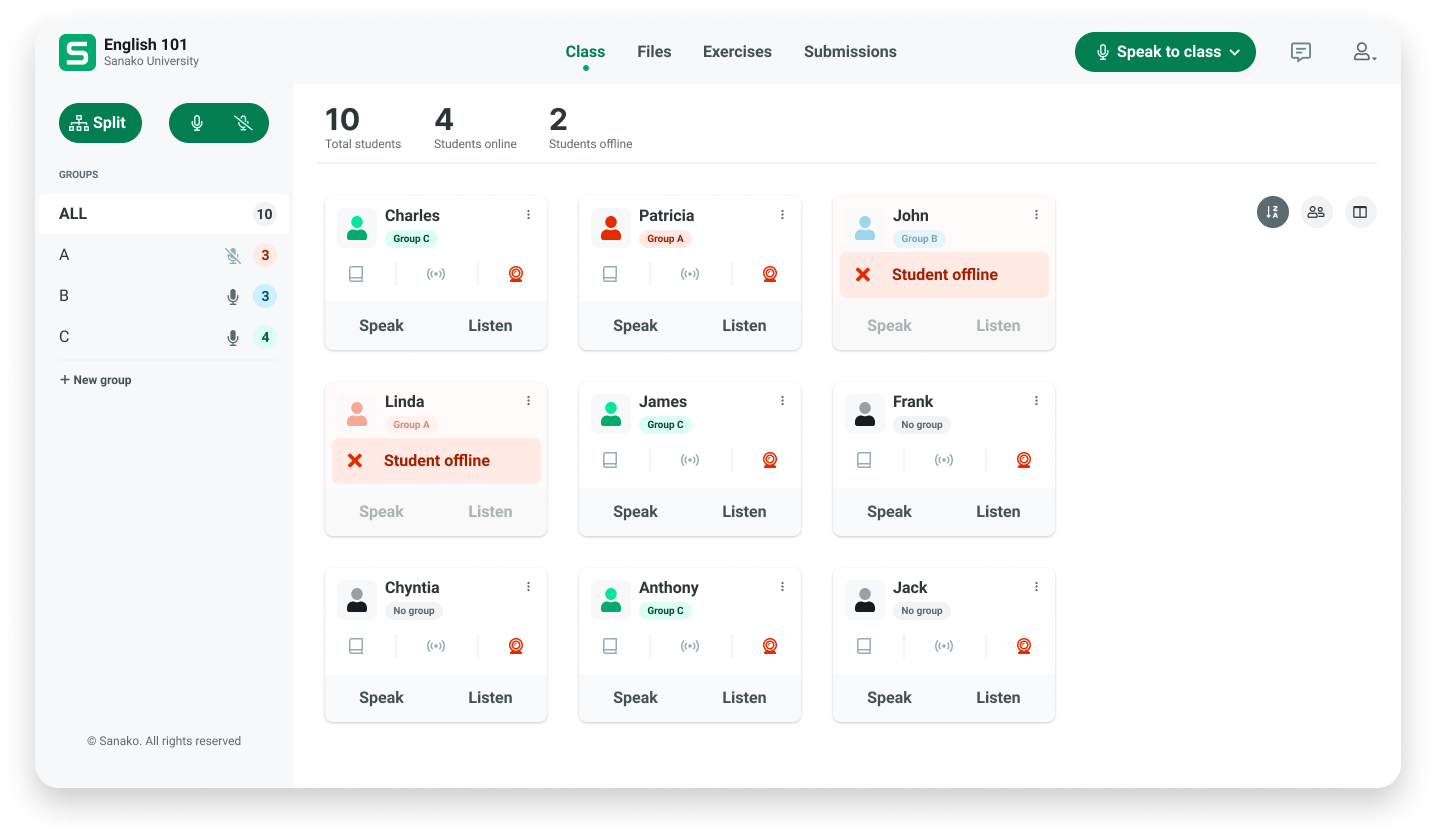Open Linda card options menu
The image size is (1436, 838).
pyautogui.click(x=528, y=401)
